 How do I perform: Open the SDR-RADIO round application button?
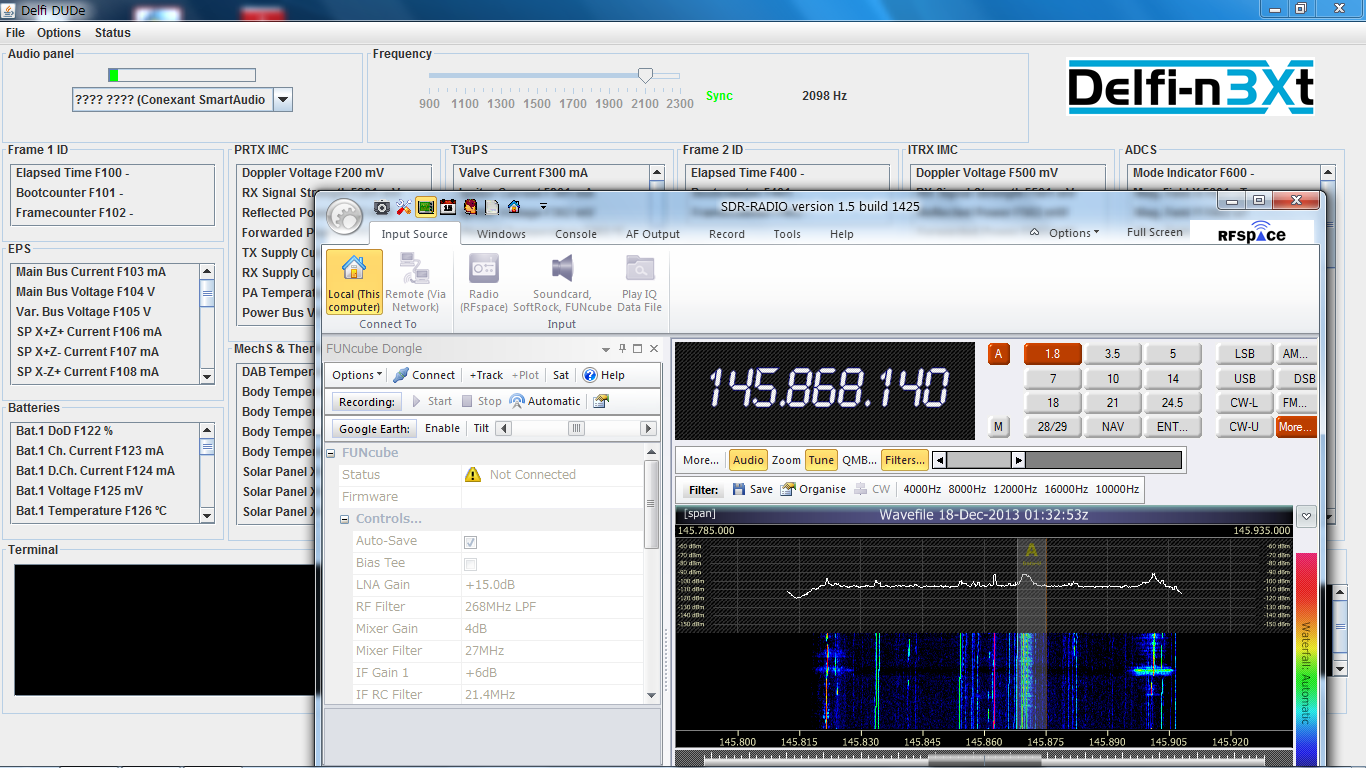pos(344,215)
